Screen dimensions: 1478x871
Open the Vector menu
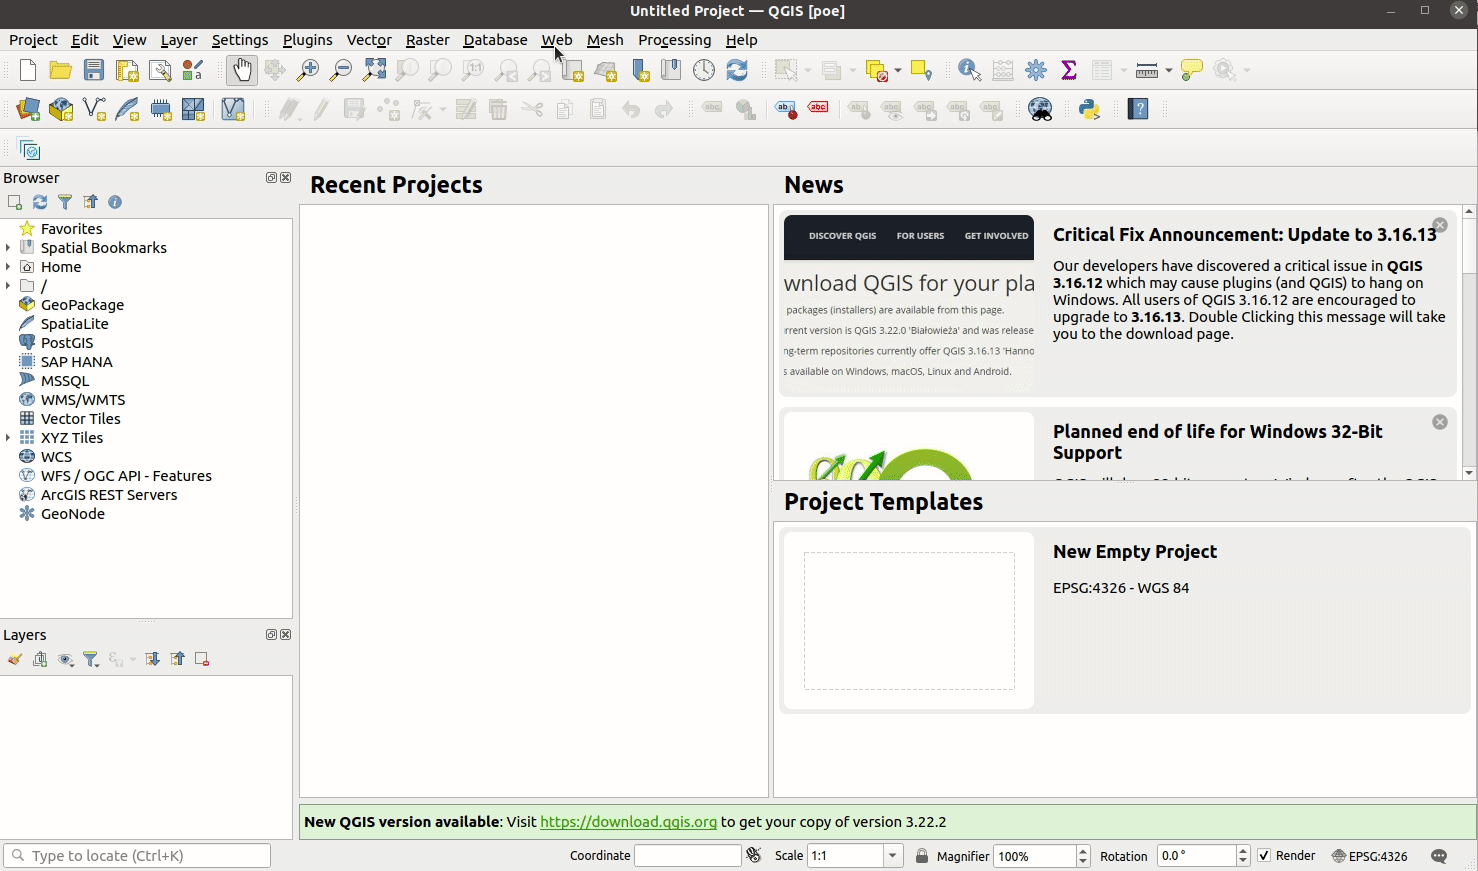(x=369, y=40)
